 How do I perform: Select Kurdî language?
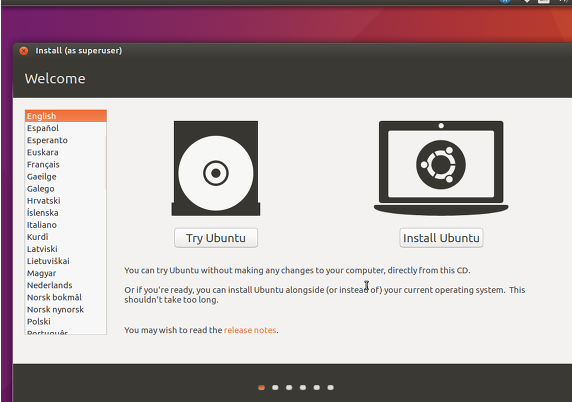(x=66, y=237)
